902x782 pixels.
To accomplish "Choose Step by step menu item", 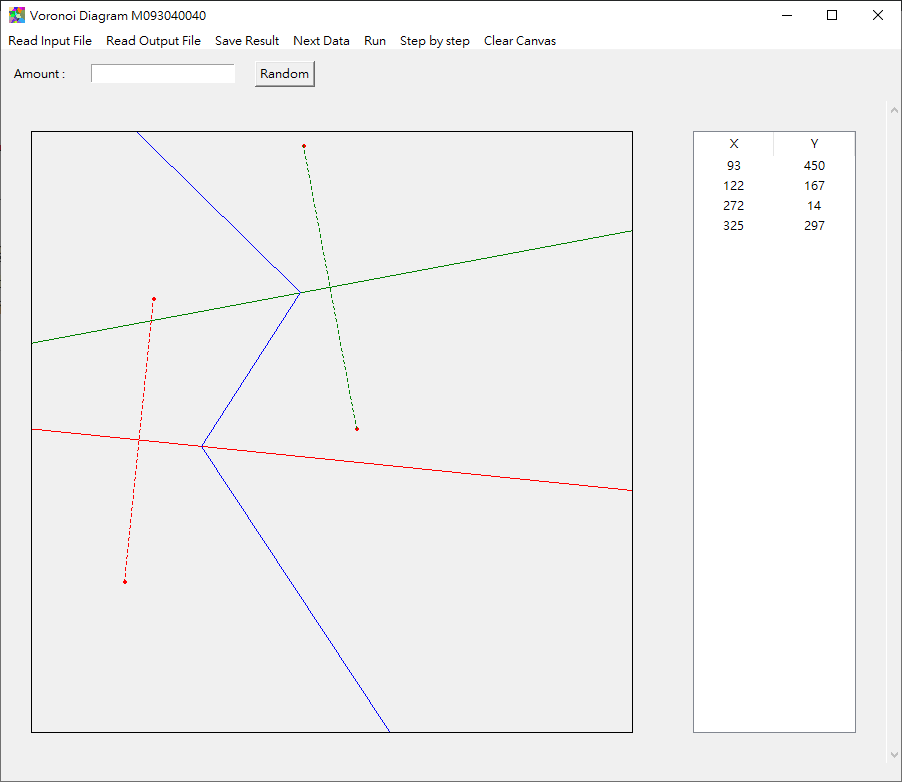I will pos(434,41).
